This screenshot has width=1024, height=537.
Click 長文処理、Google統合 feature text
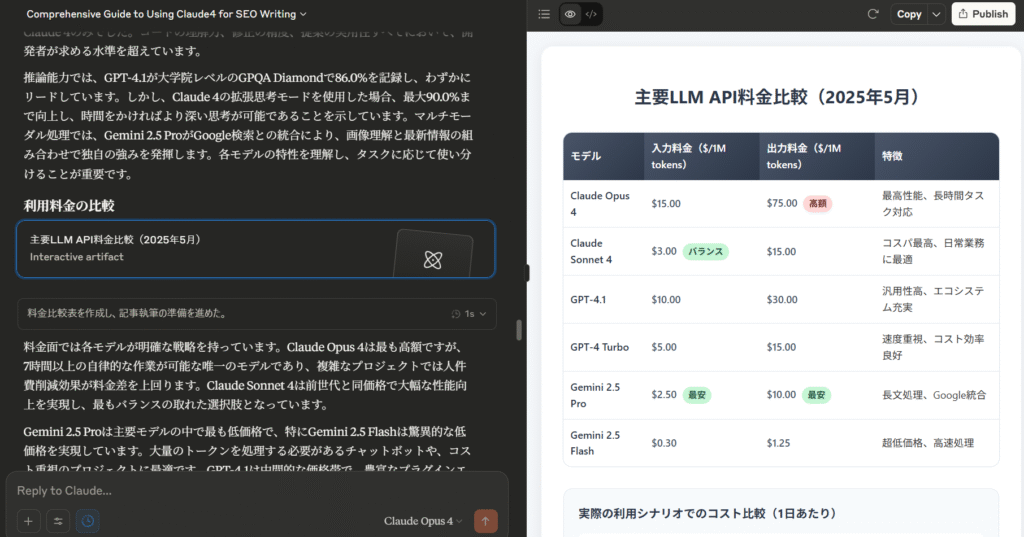(934, 395)
